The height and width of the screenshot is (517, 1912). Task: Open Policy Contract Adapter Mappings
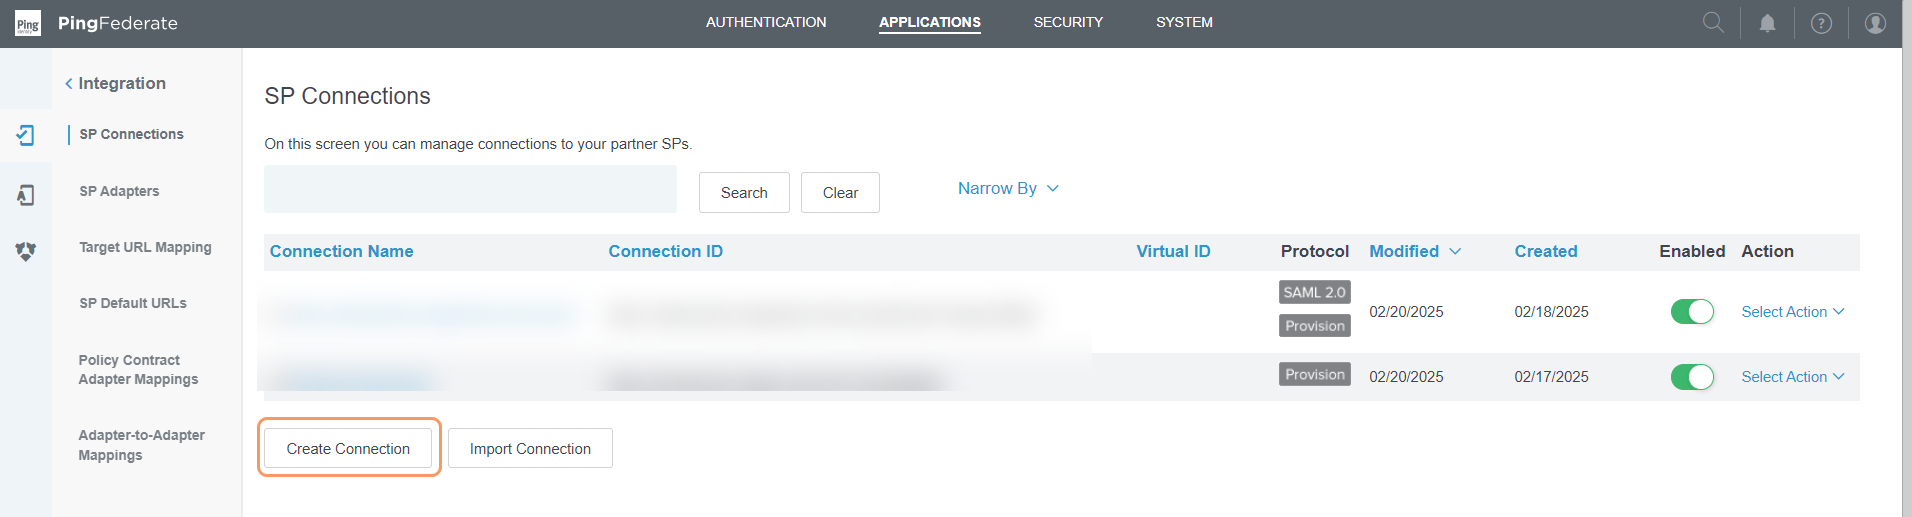pyautogui.click(x=138, y=369)
